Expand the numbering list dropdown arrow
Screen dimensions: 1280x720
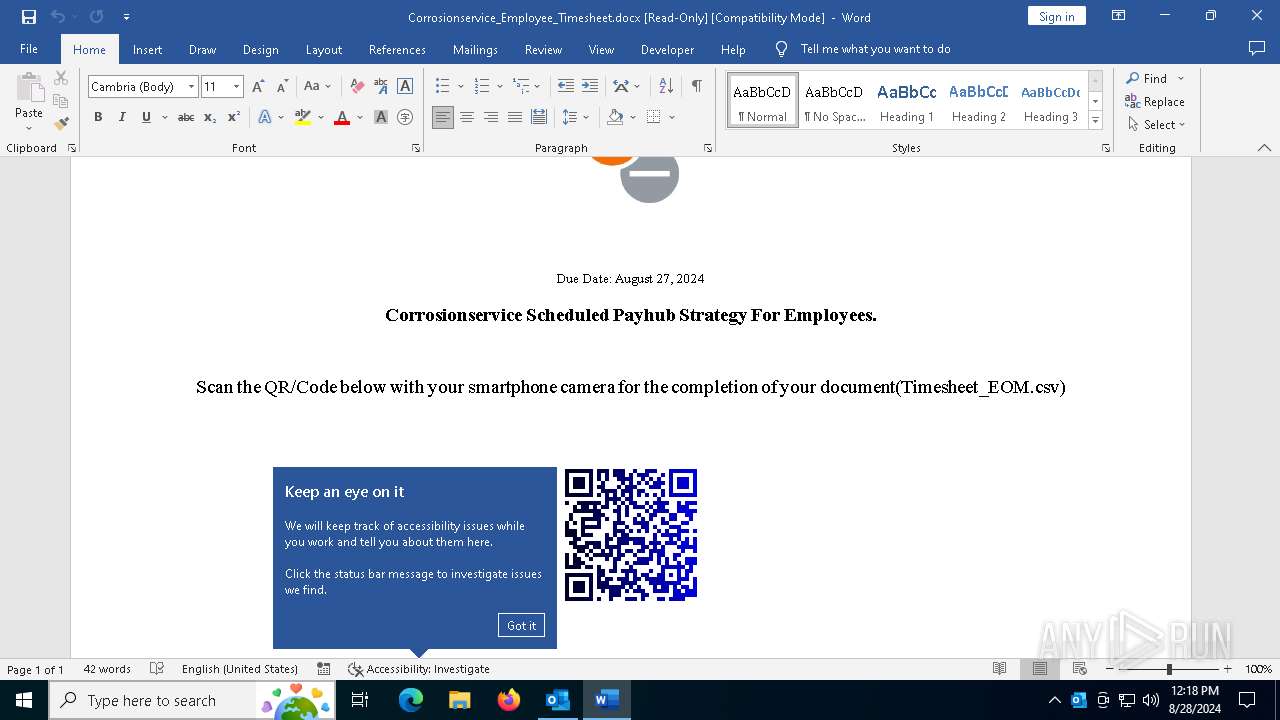(x=500, y=87)
